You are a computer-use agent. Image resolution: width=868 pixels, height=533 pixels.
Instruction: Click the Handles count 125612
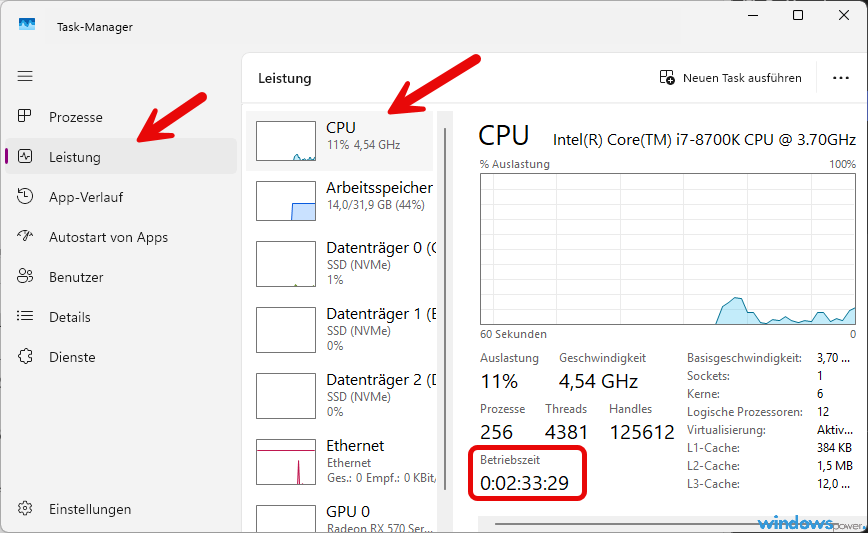click(x=642, y=432)
